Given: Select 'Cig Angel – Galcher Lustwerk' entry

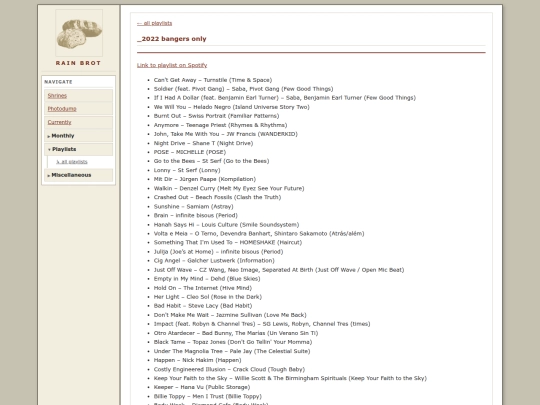Looking at the screenshot, I should click(x=214, y=261).
